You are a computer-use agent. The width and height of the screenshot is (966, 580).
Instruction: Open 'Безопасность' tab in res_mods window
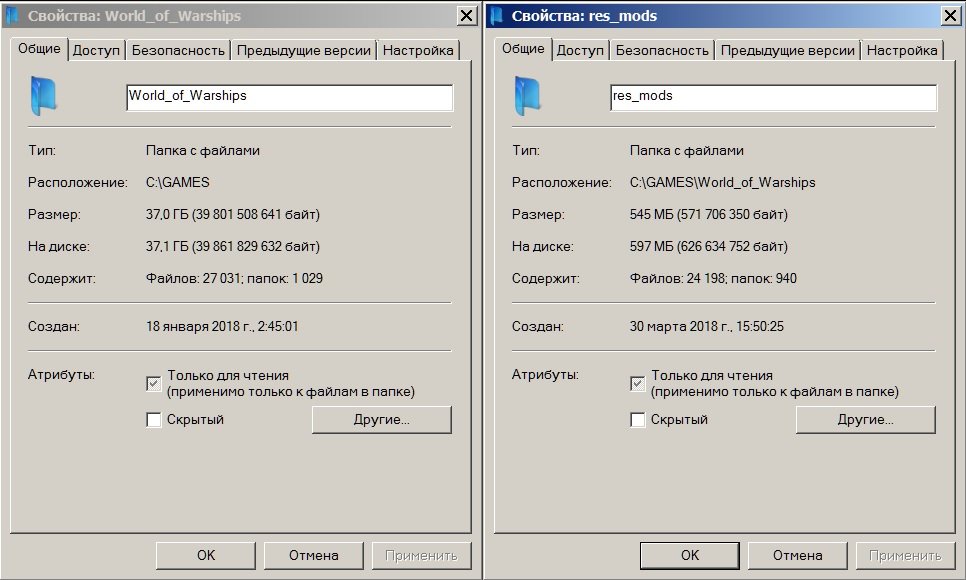(x=662, y=51)
